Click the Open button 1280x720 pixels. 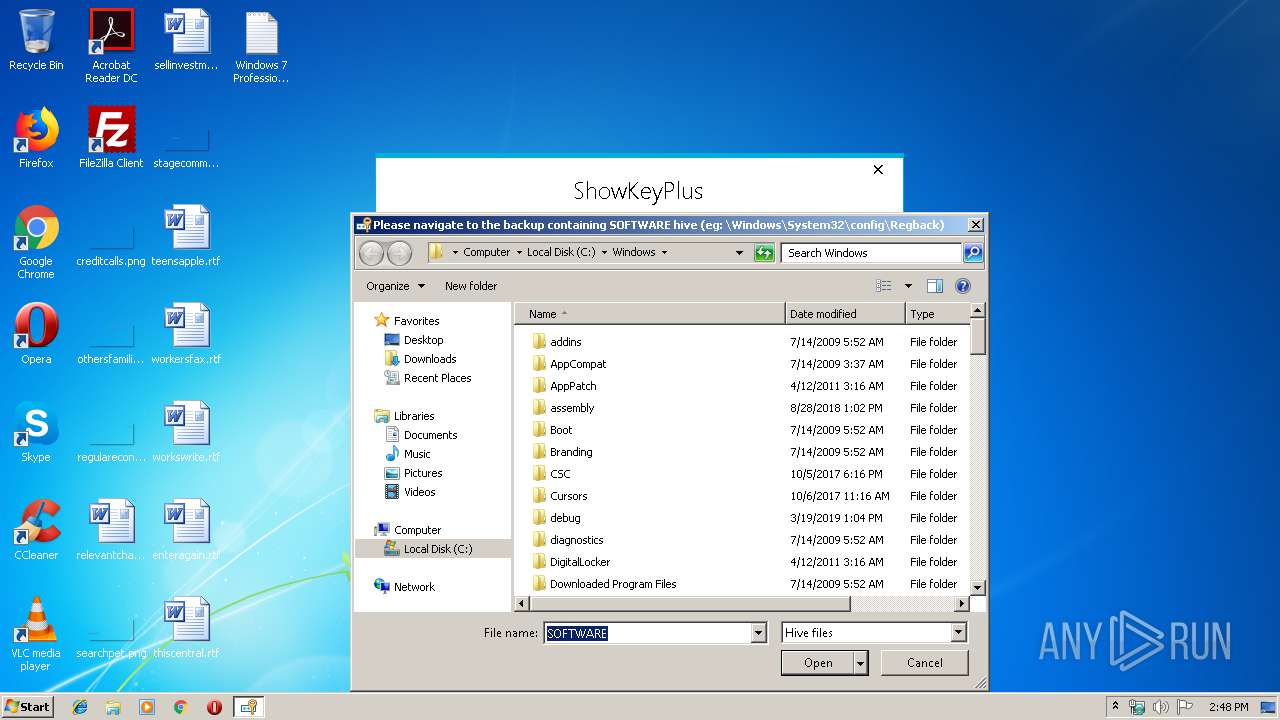point(818,663)
